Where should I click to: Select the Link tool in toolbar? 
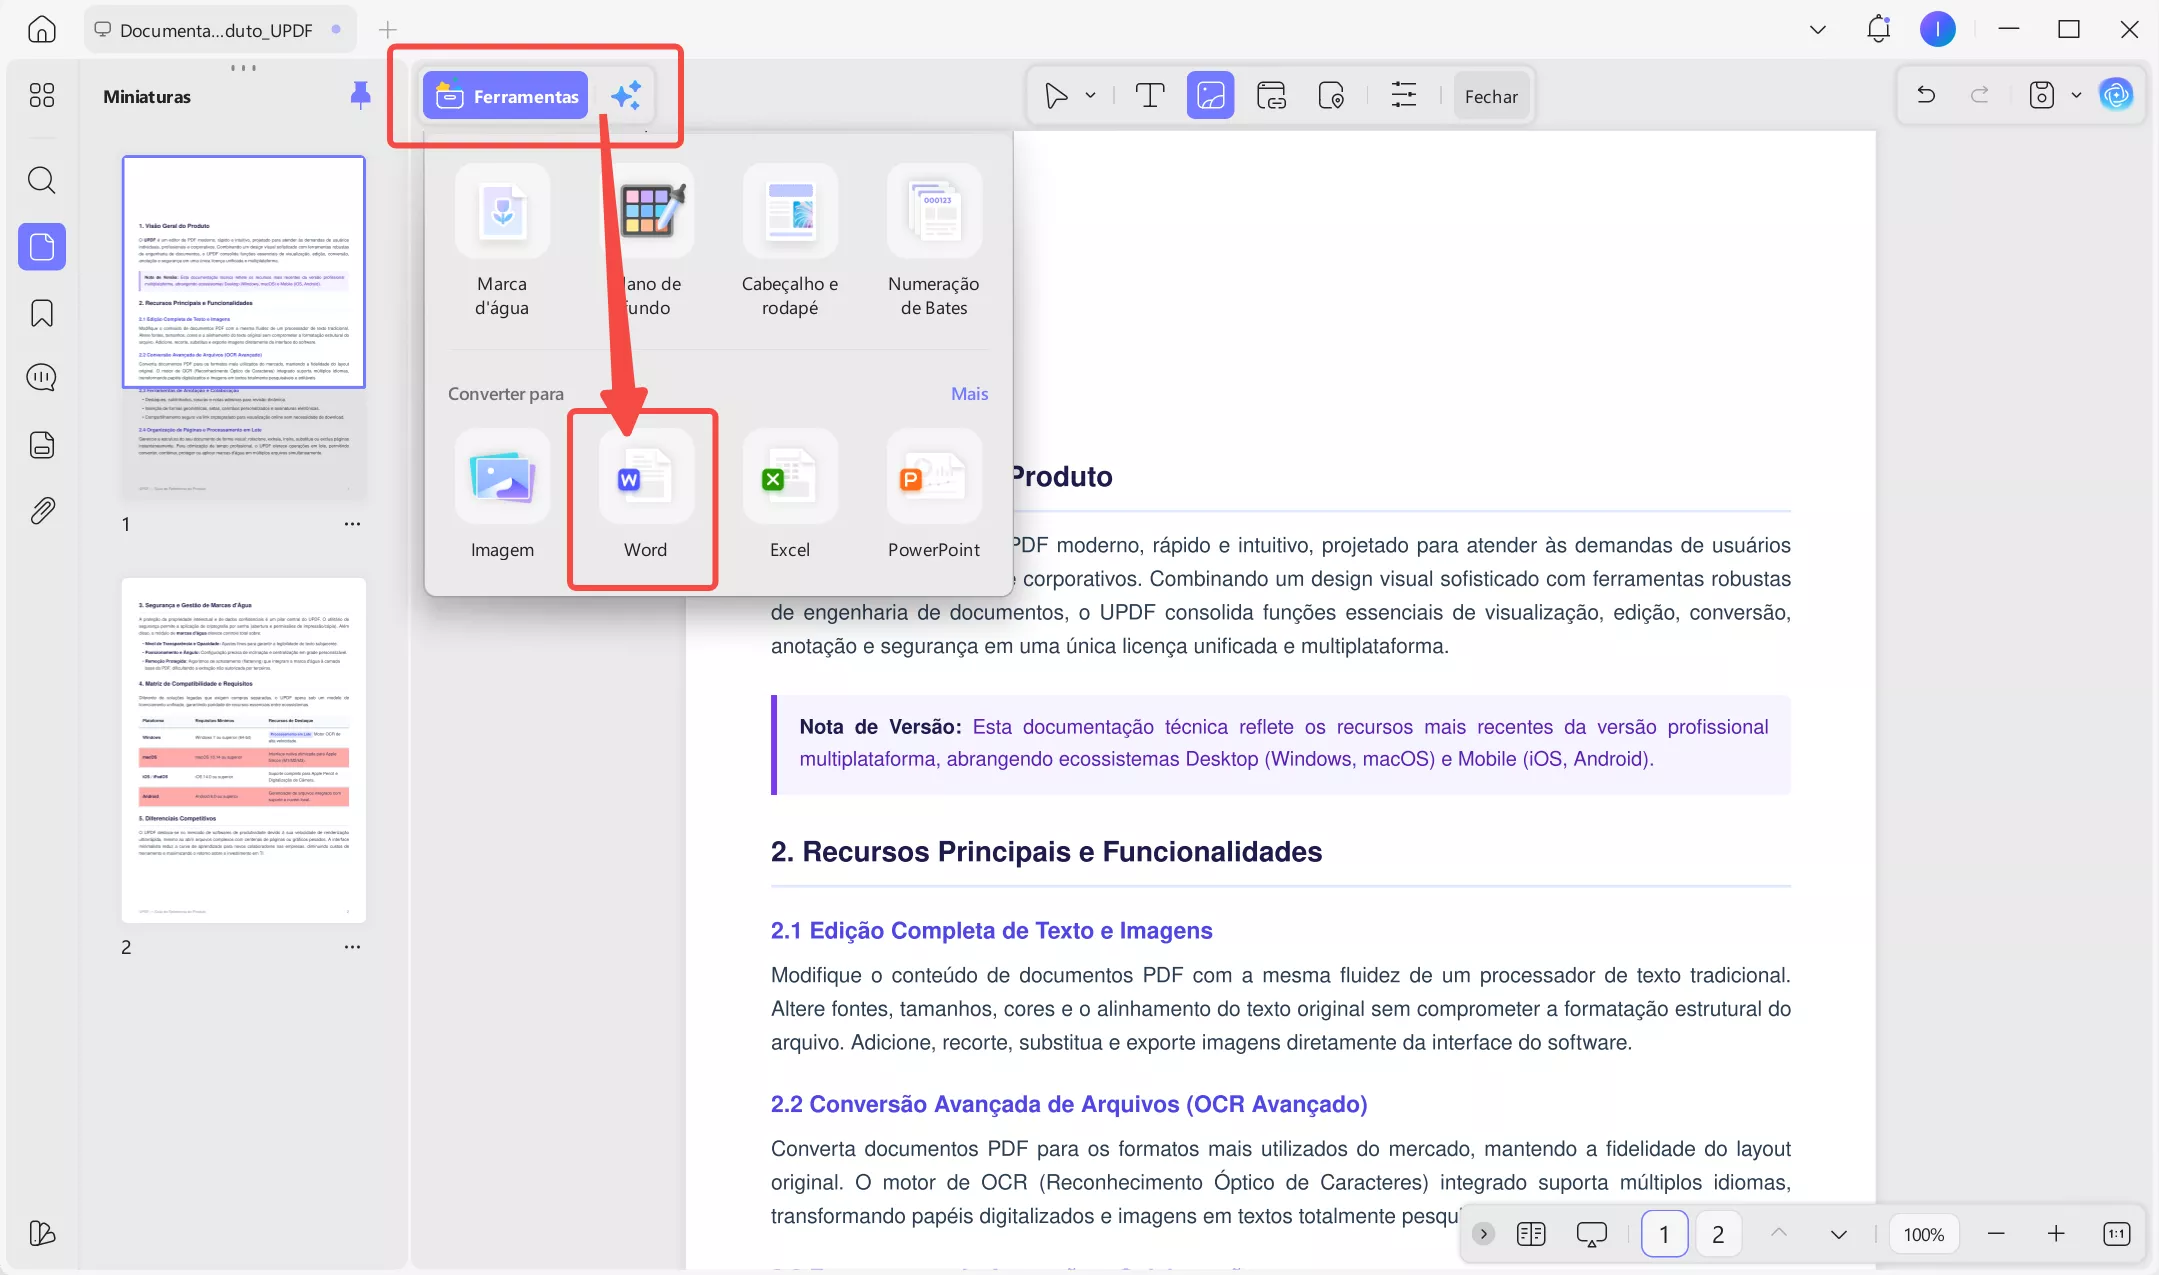coord(1271,96)
